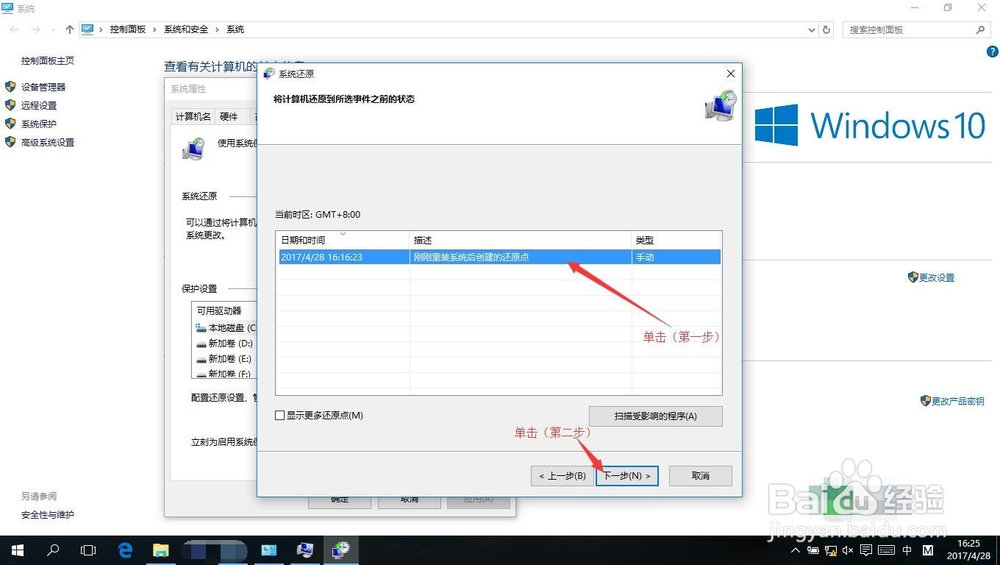This screenshot has width=1000, height=565.
Task: Select 新加卷 (E:) drive in list
Action: [224, 358]
